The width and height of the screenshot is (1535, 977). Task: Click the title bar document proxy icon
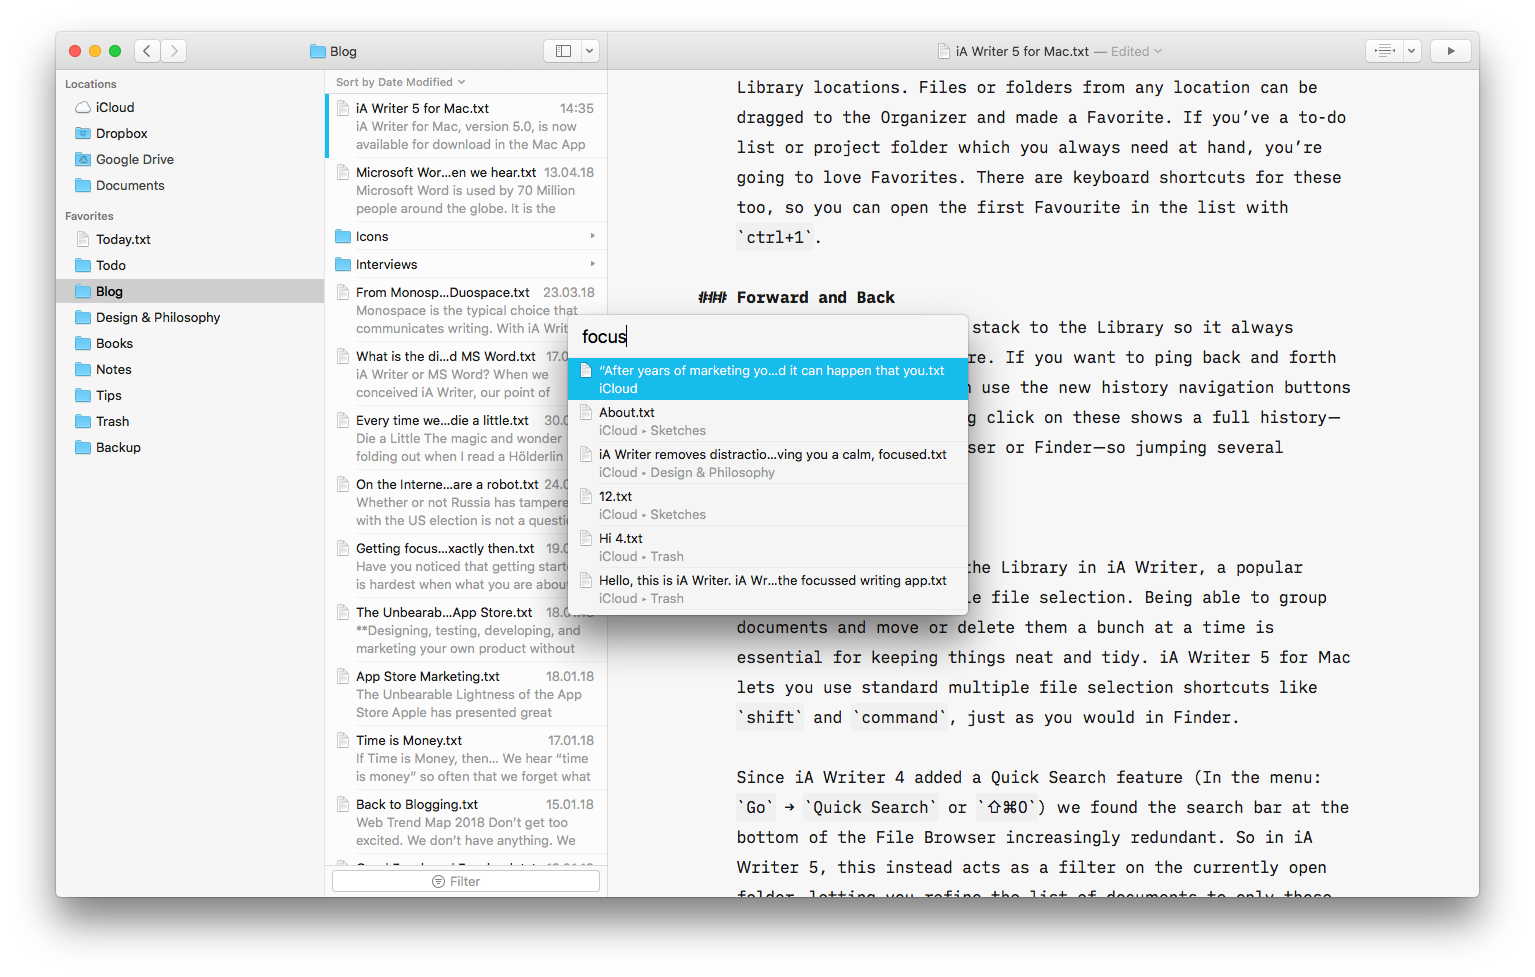coord(943,51)
